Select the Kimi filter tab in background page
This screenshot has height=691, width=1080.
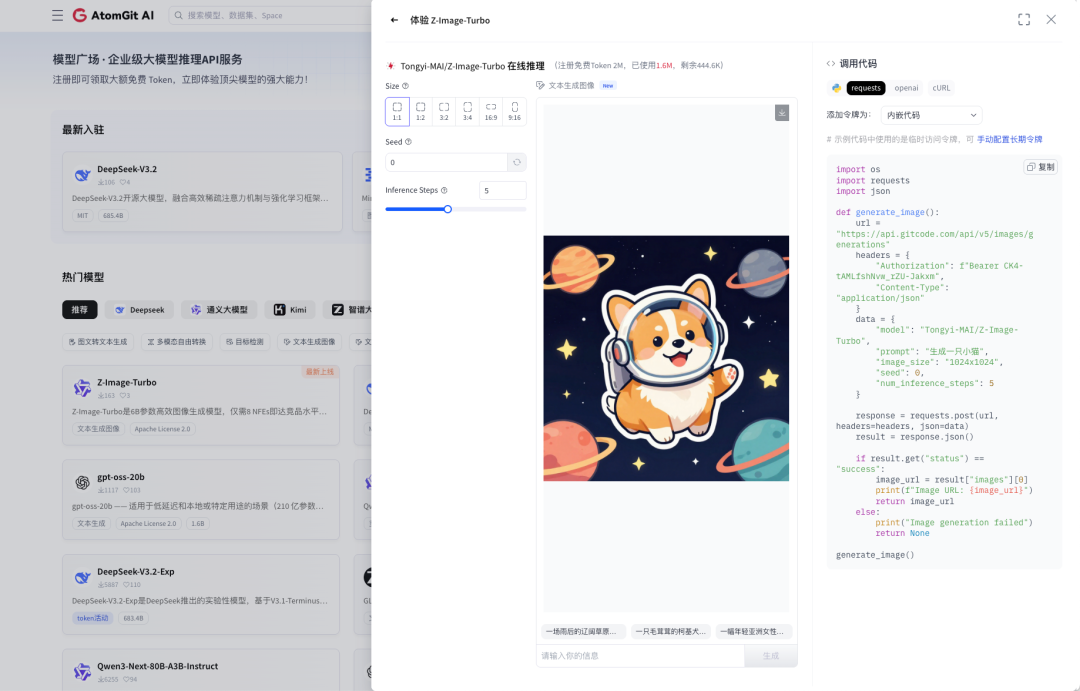(x=290, y=310)
